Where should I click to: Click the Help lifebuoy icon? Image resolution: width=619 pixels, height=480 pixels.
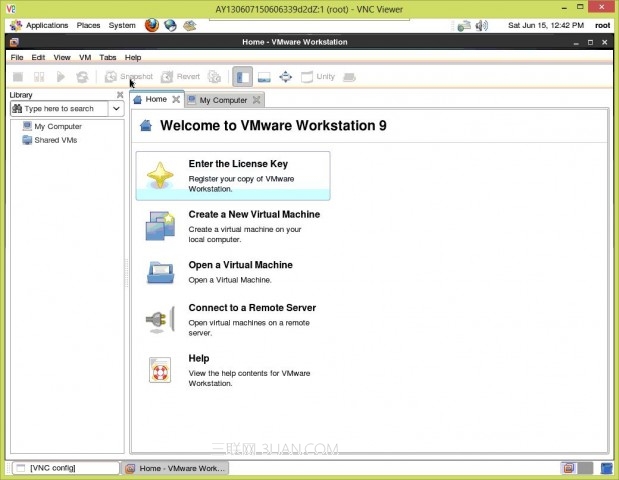click(x=160, y=369)
